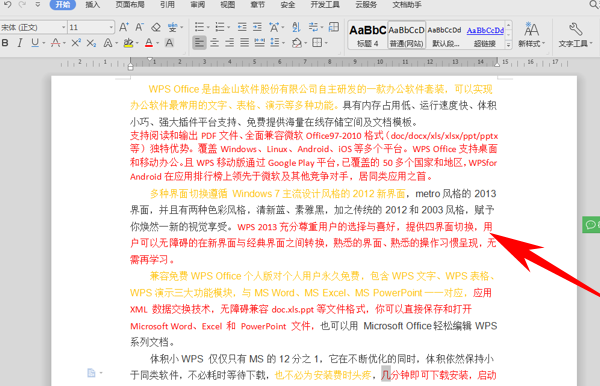Show or hide paragraph marks

coord(313,27)
